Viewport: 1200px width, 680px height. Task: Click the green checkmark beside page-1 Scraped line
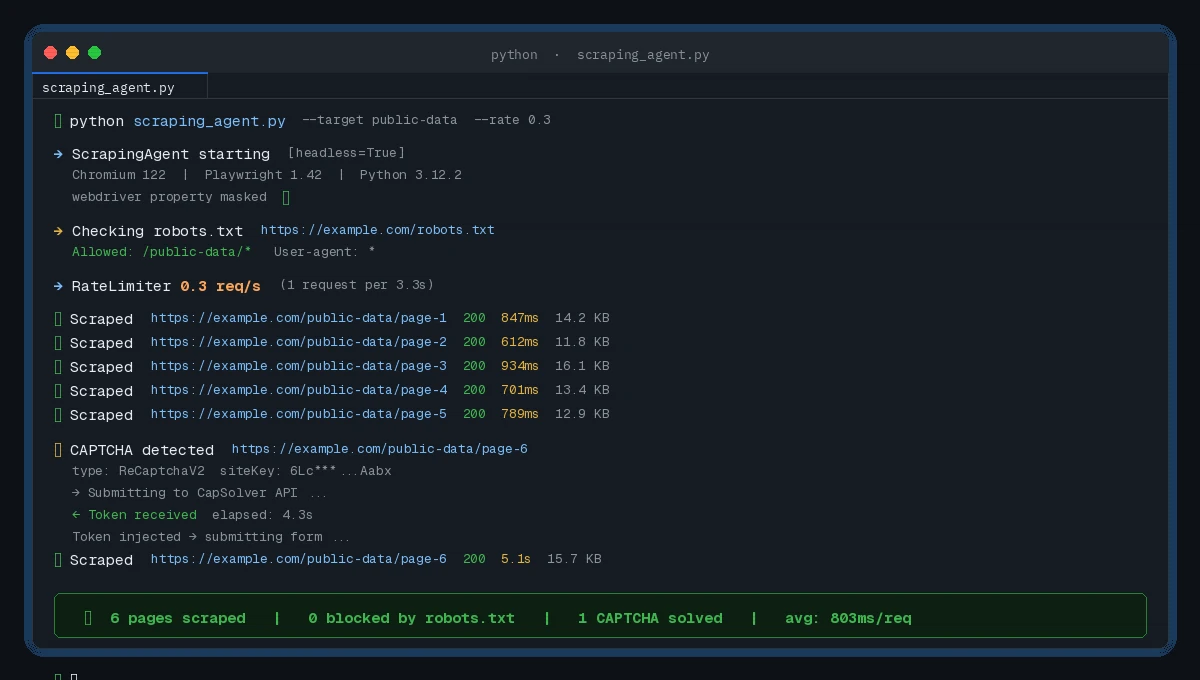[x=58, y=318]
